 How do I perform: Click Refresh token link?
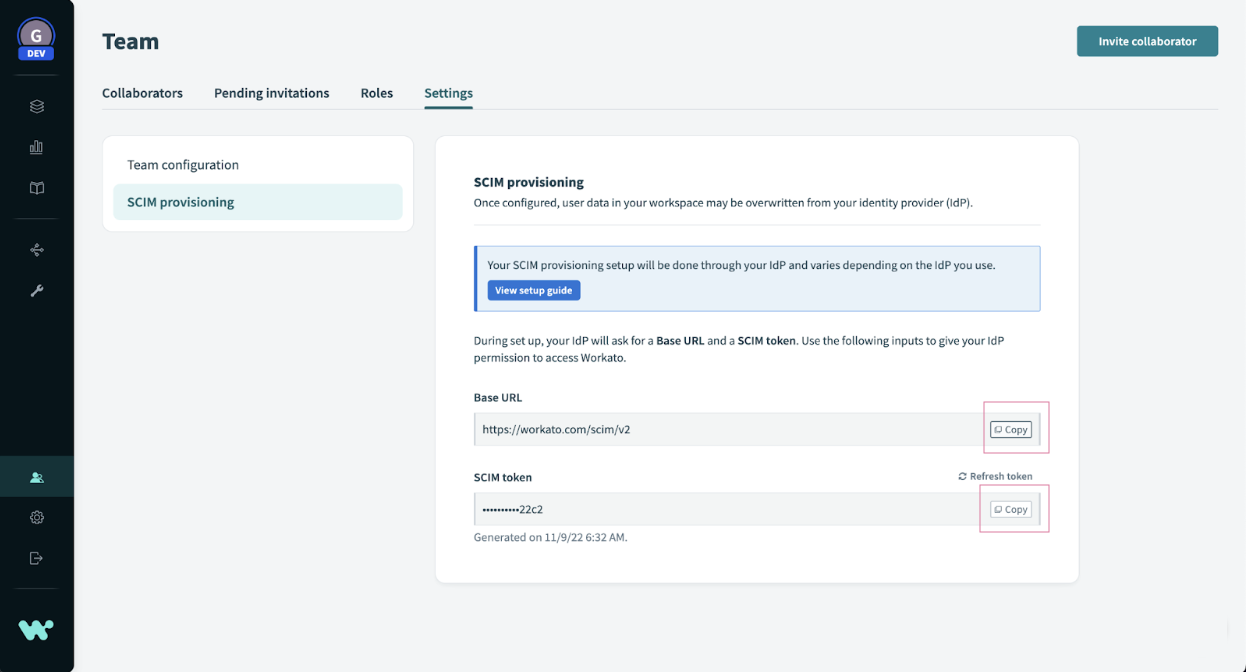tap(995, 476)
